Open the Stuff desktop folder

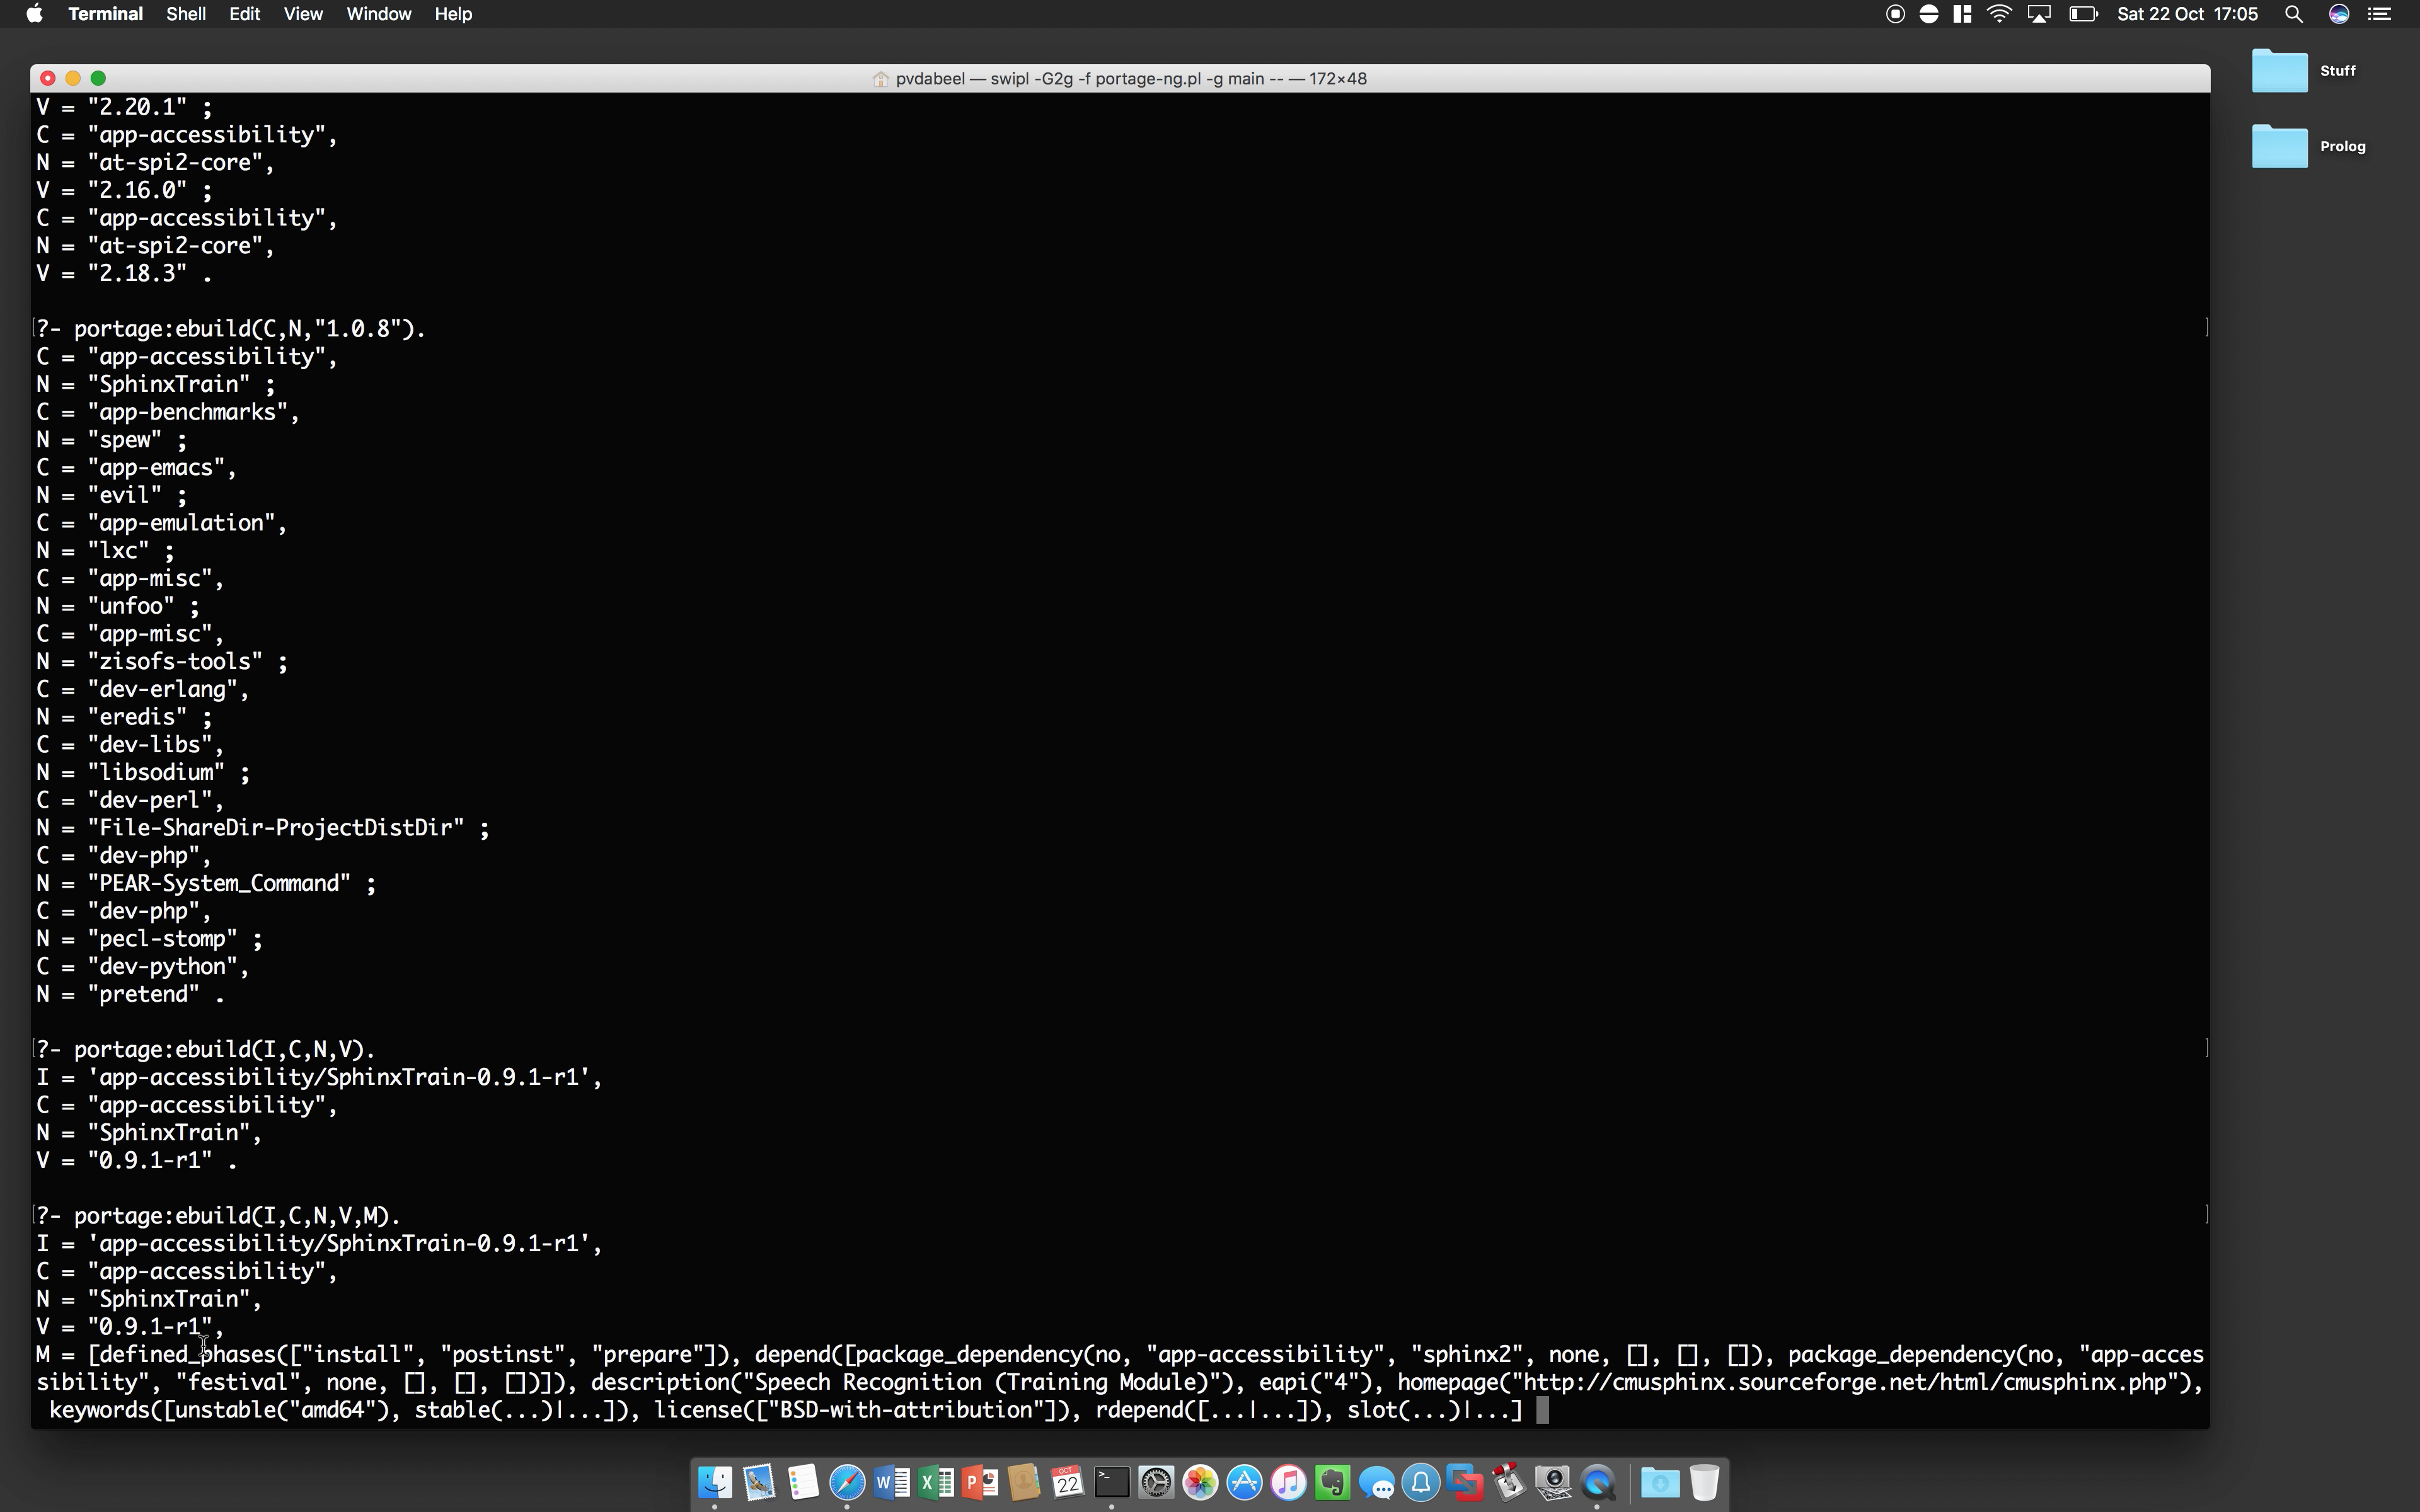point(2280,71)
